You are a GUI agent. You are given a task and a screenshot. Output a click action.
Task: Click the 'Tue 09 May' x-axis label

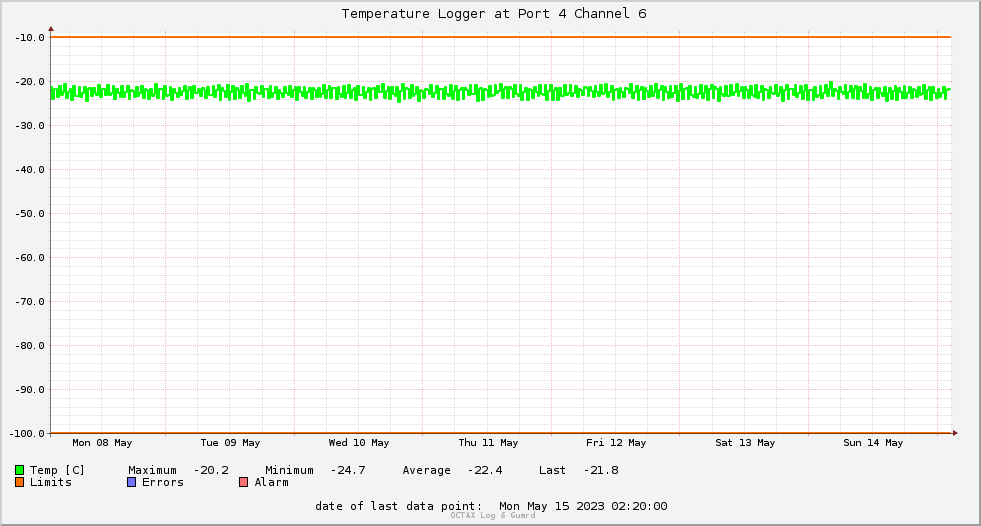pos(230,443)
